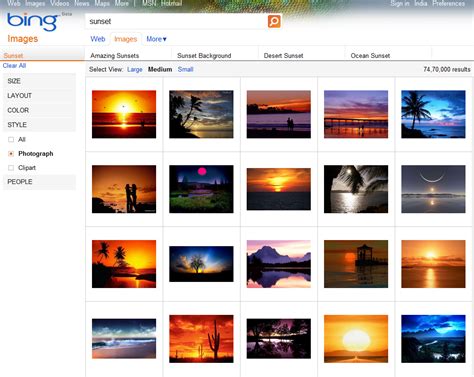
Task: Open Images in the top navigation
Action: pos(35,3)
